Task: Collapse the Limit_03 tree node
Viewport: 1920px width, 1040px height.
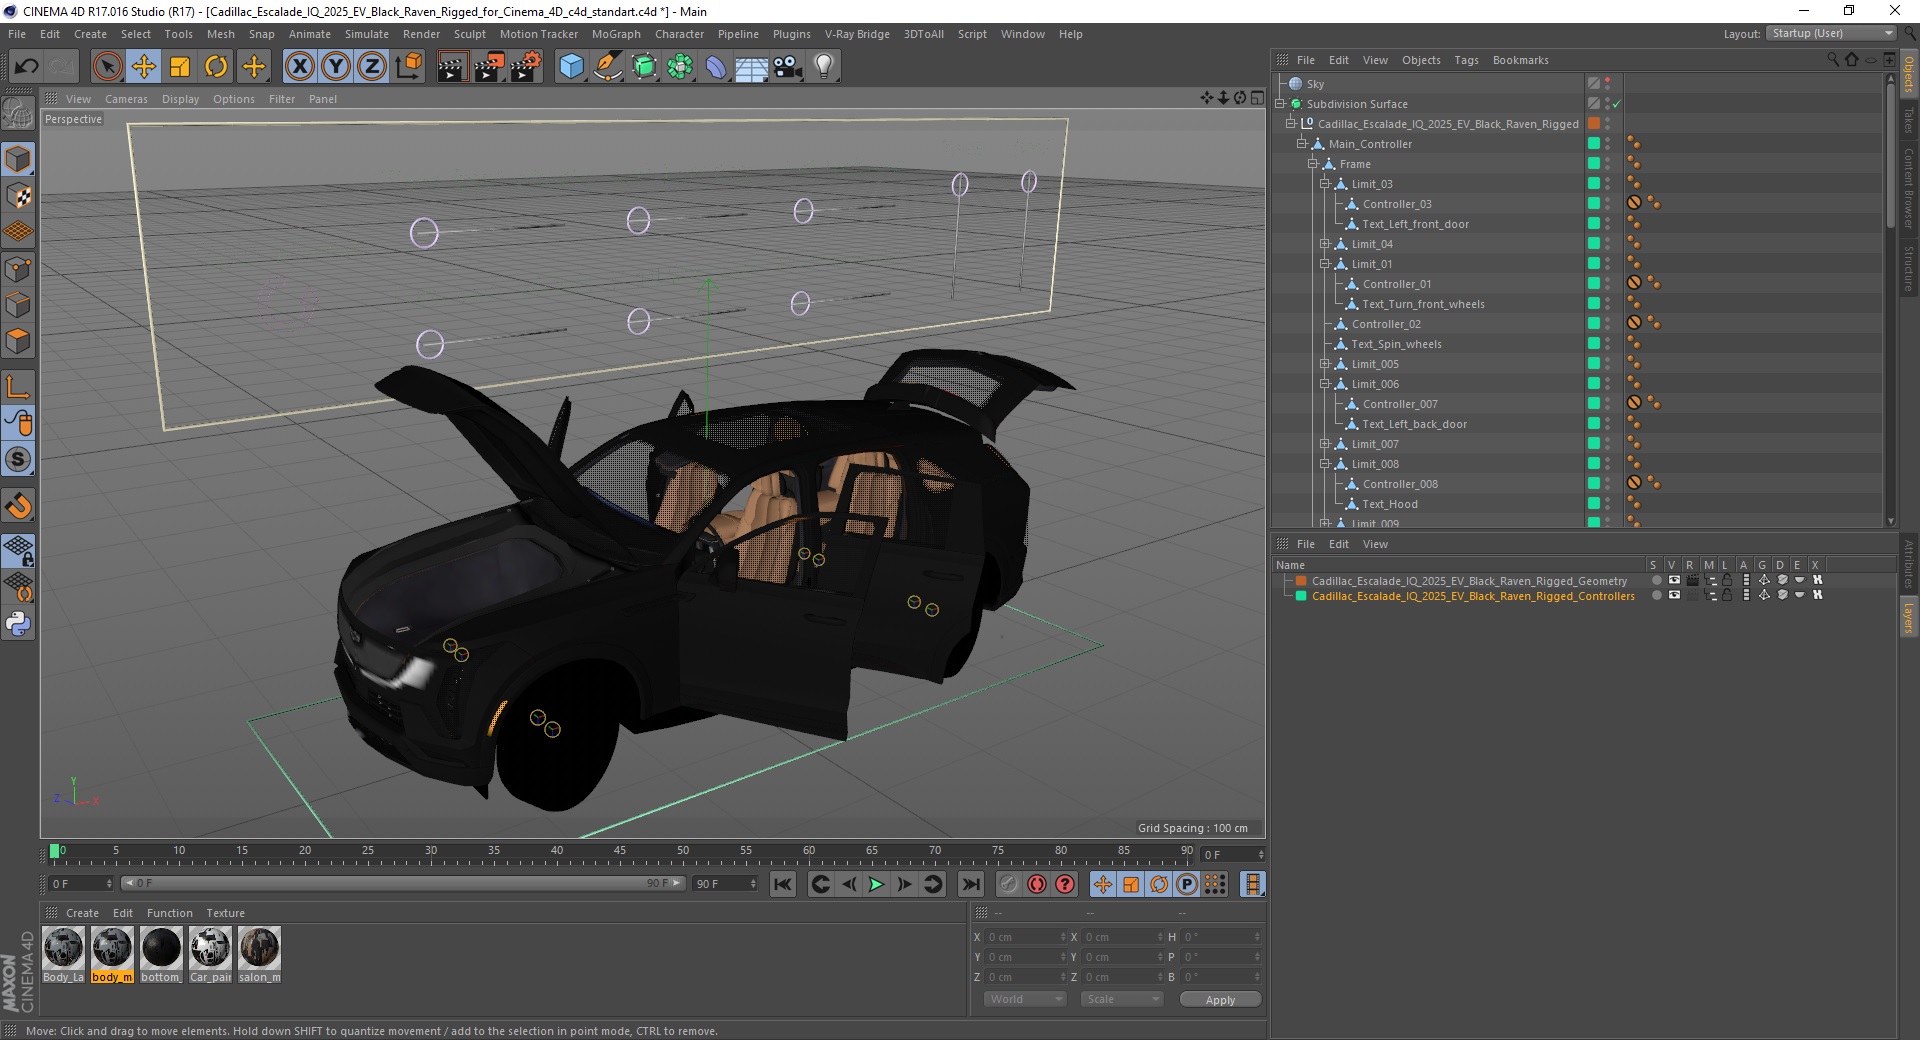Action: (1324, 184)
